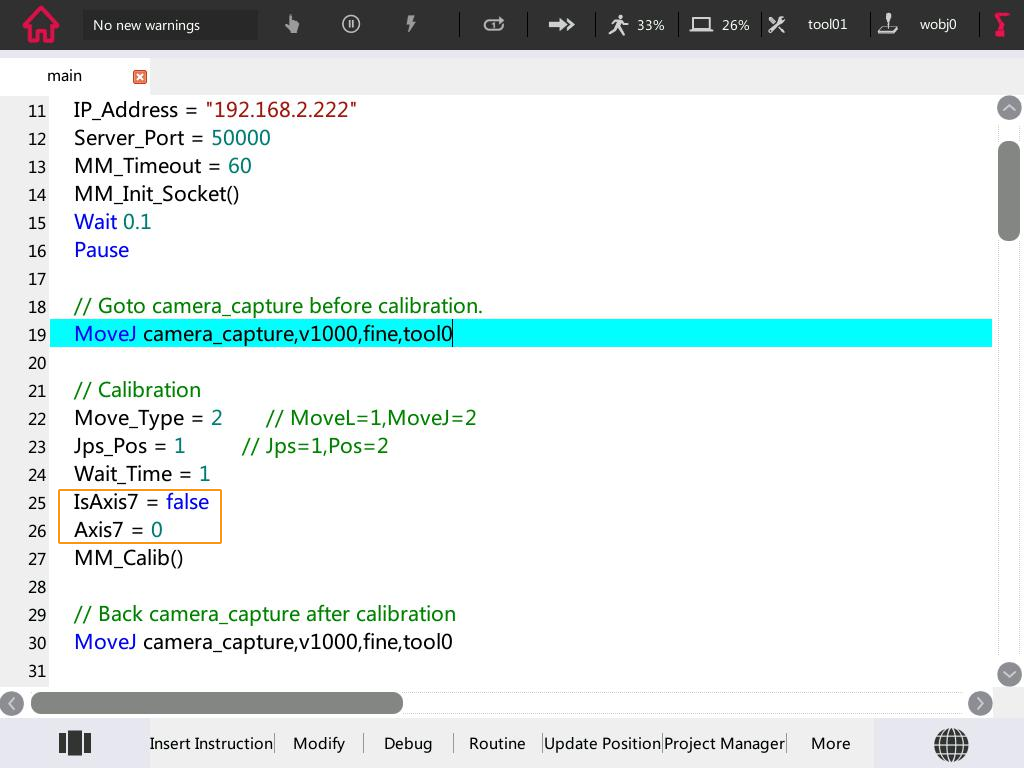The height and width of the screenshot is (768, 1024).
Task: Click the red sigma logo icon
Action: pyautogui.click(x=1000, y=24)
